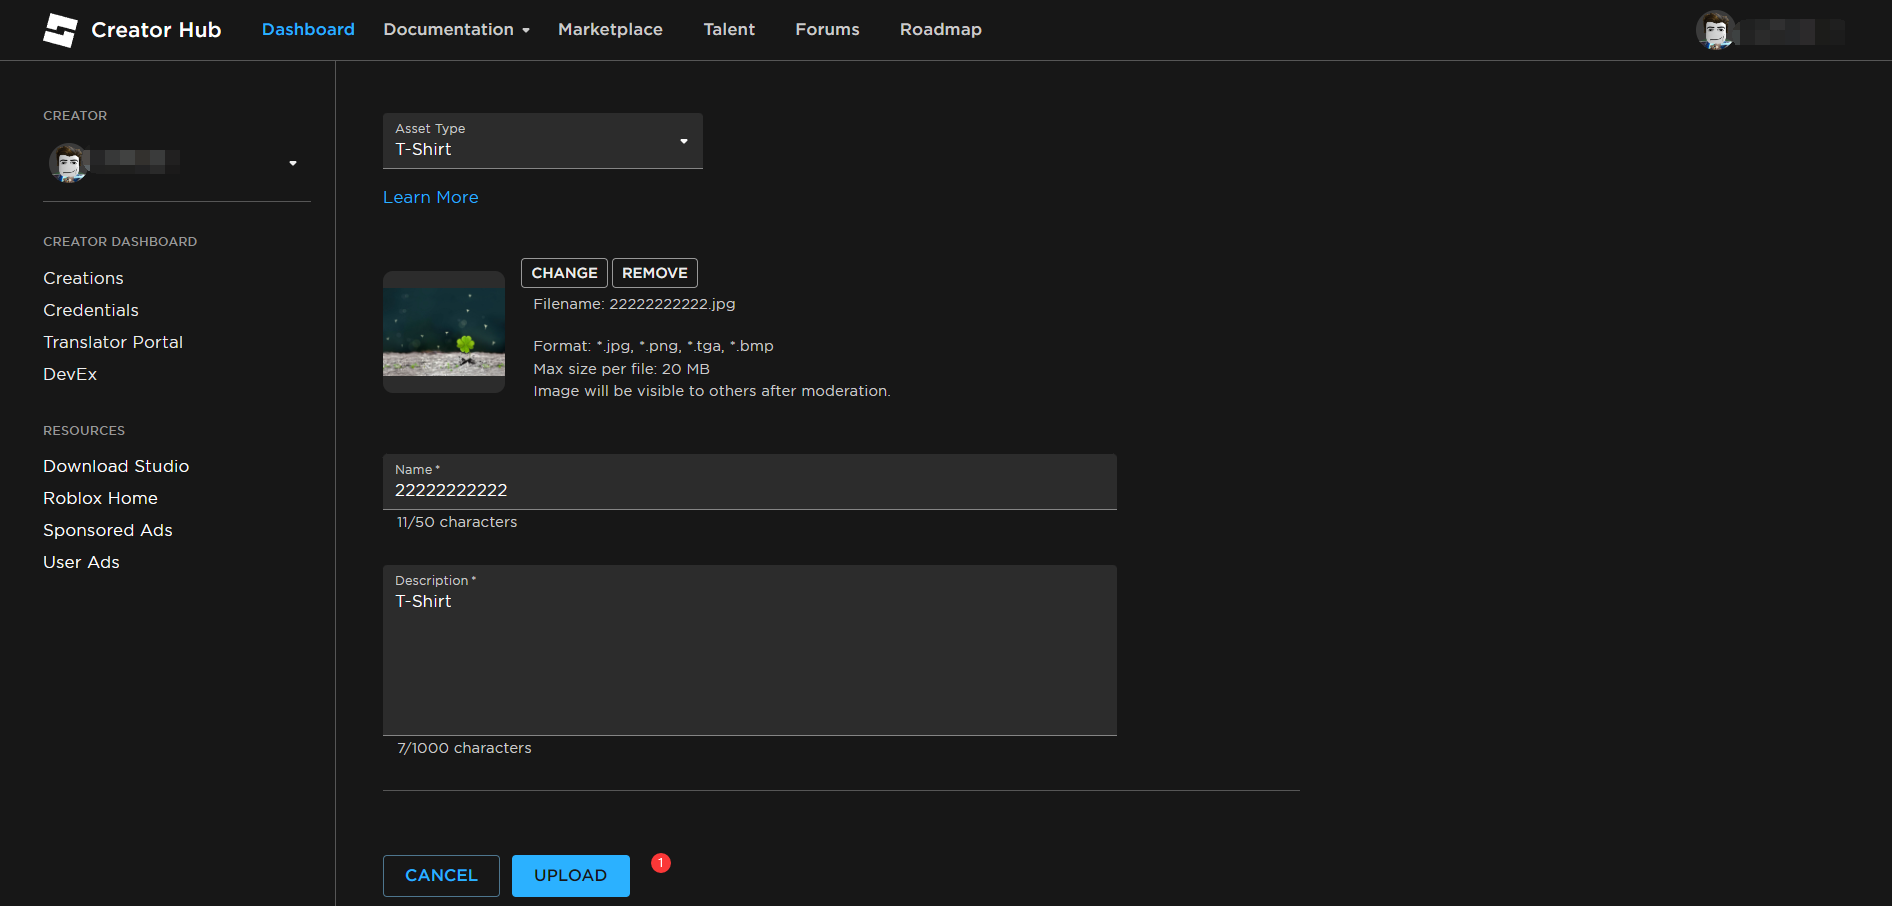Click the Roblox Creator Hub logo

point(60,30)
